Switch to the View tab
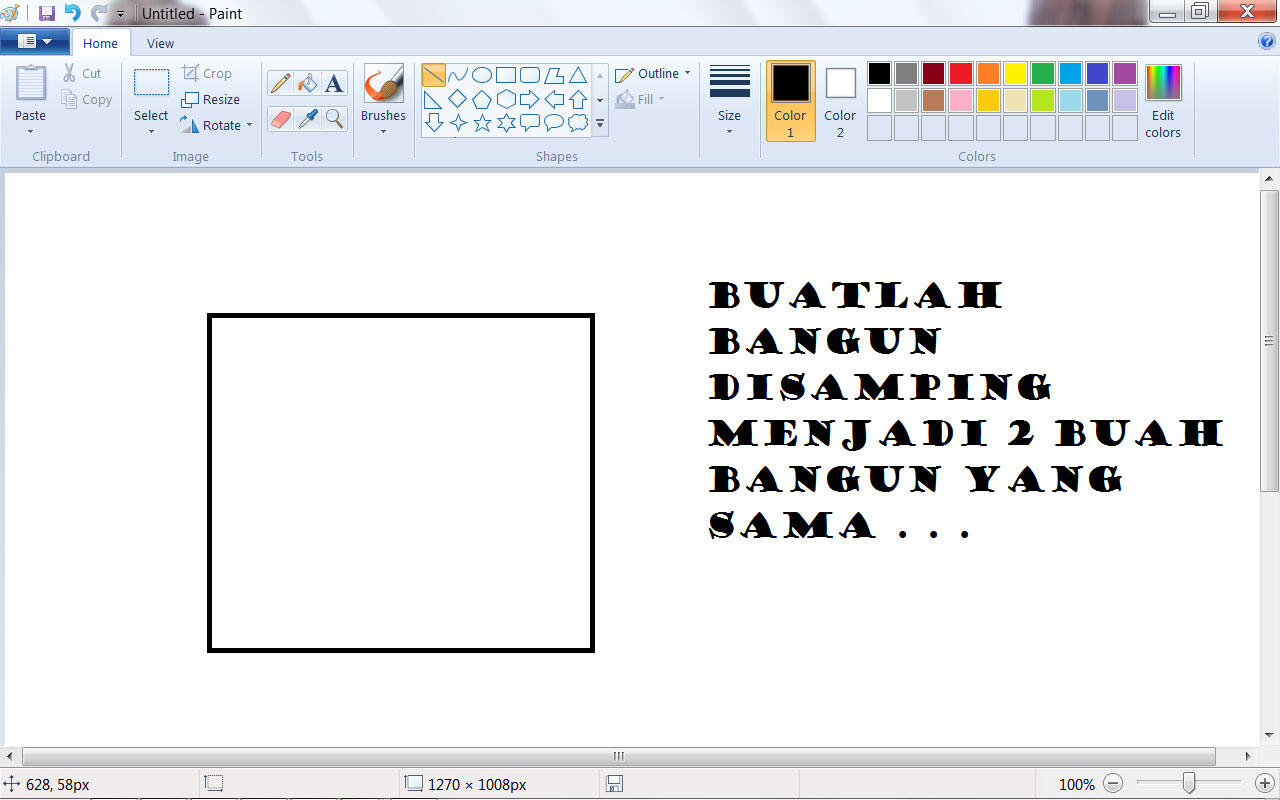This screenshot has width=1280, height=800. pyautogui.click(x=160, y=43)
